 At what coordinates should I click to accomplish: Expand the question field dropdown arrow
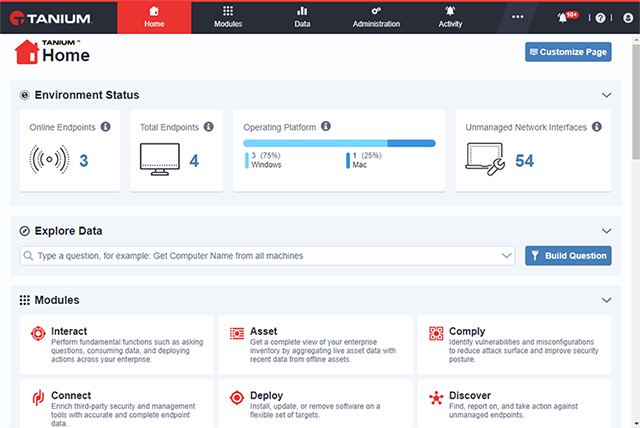(x=506, y=256)
